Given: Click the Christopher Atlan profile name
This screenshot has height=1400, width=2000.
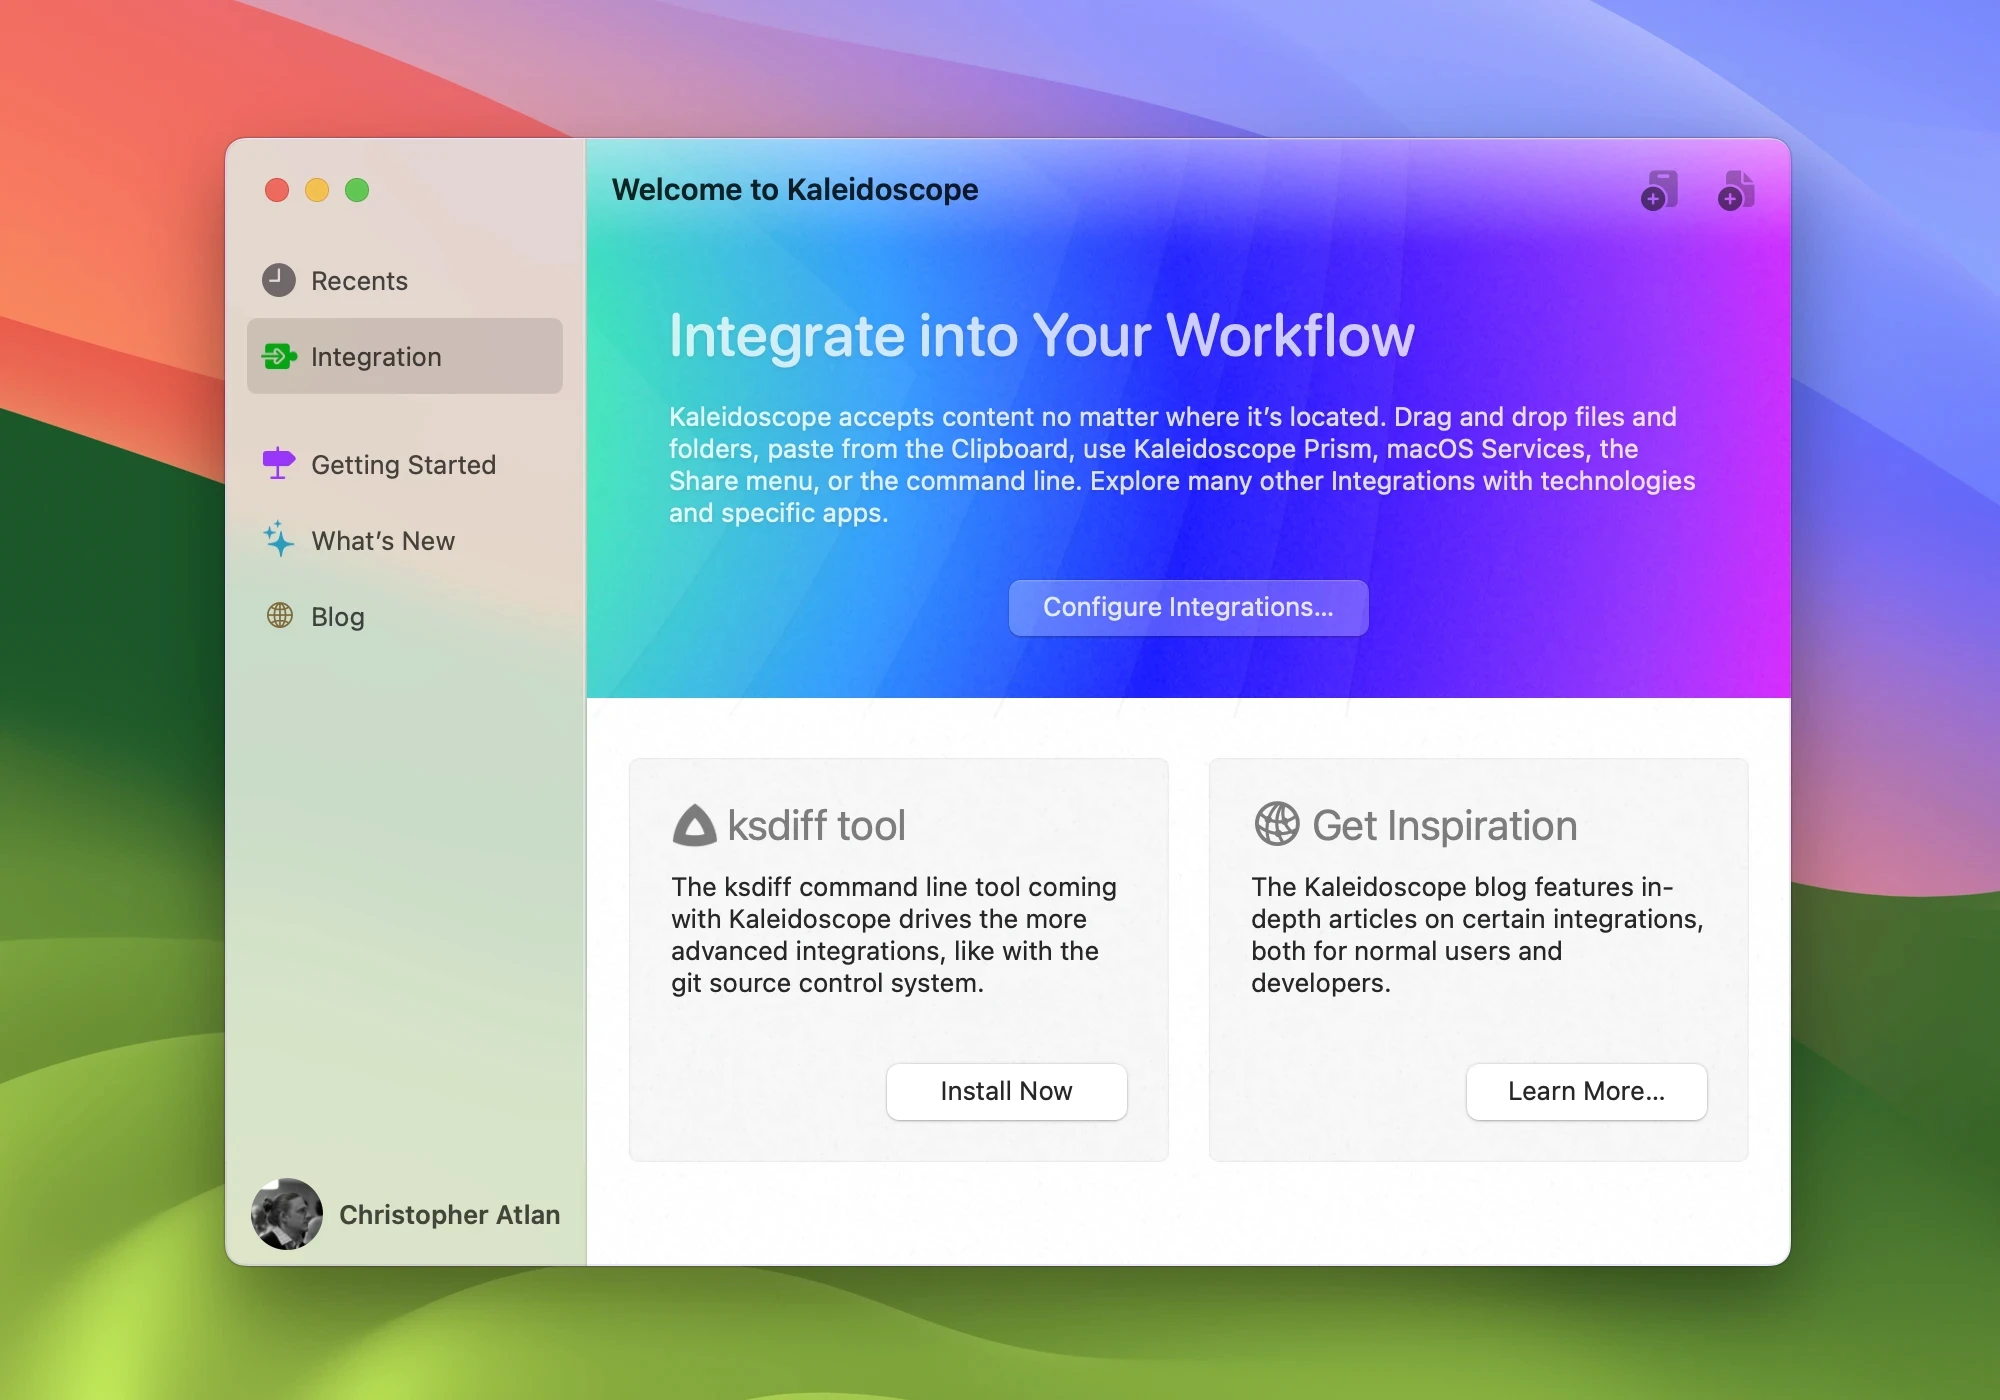Looking at the screenshot, I should click(x=450, y=1215).
